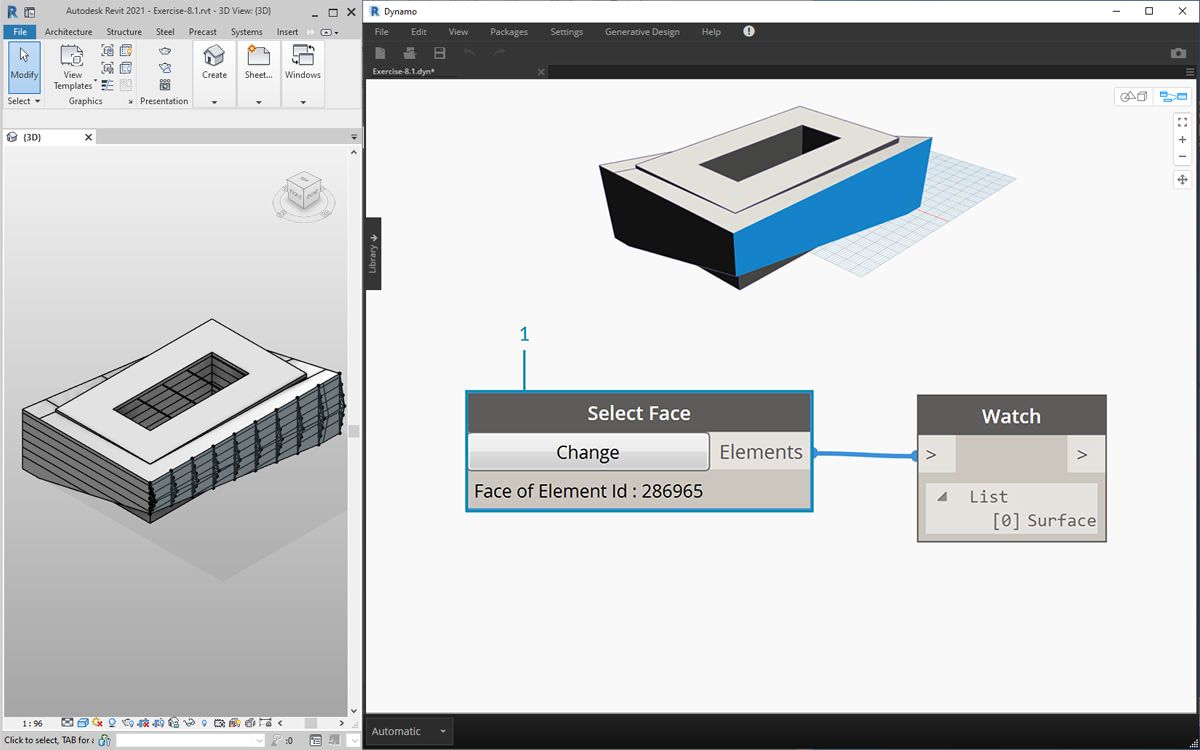Select the Modify tool in Revit
The width and height of the screenshot is (1200, 750).
(24, 66)
